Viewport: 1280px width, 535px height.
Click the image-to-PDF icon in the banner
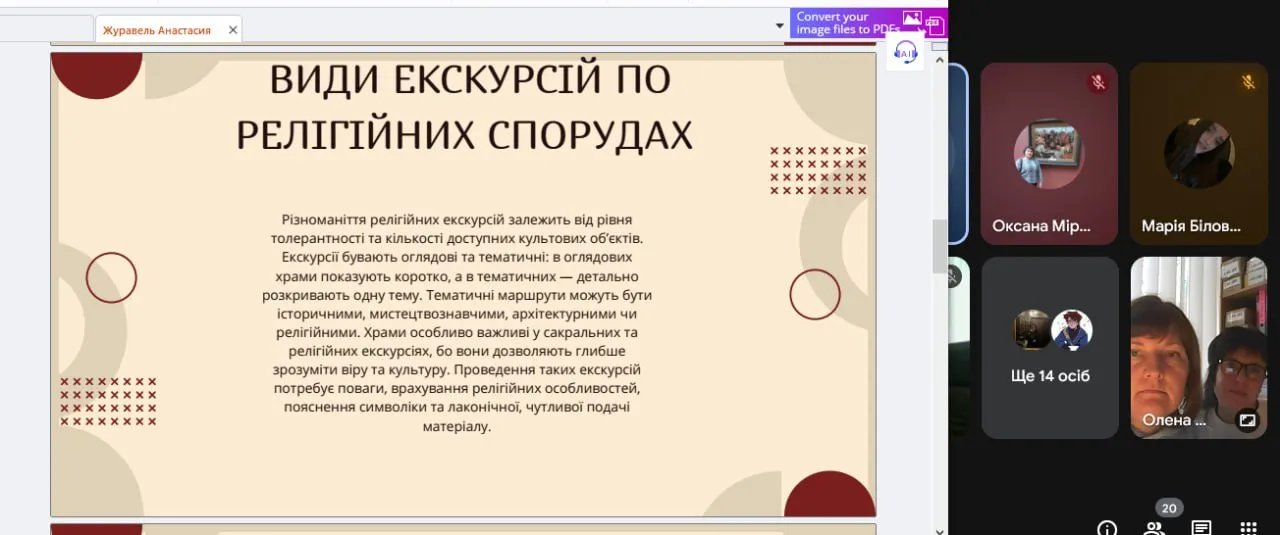(912, 18)
